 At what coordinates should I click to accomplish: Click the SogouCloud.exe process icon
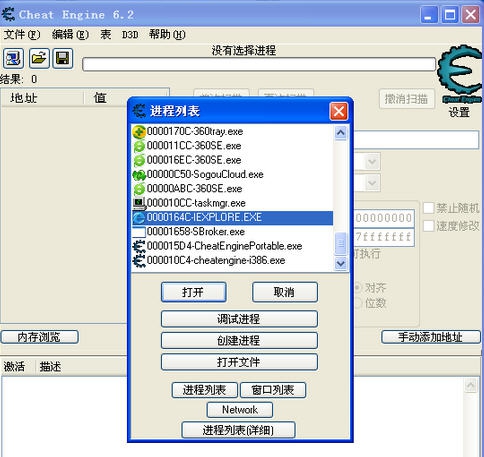tap(139, 175)
